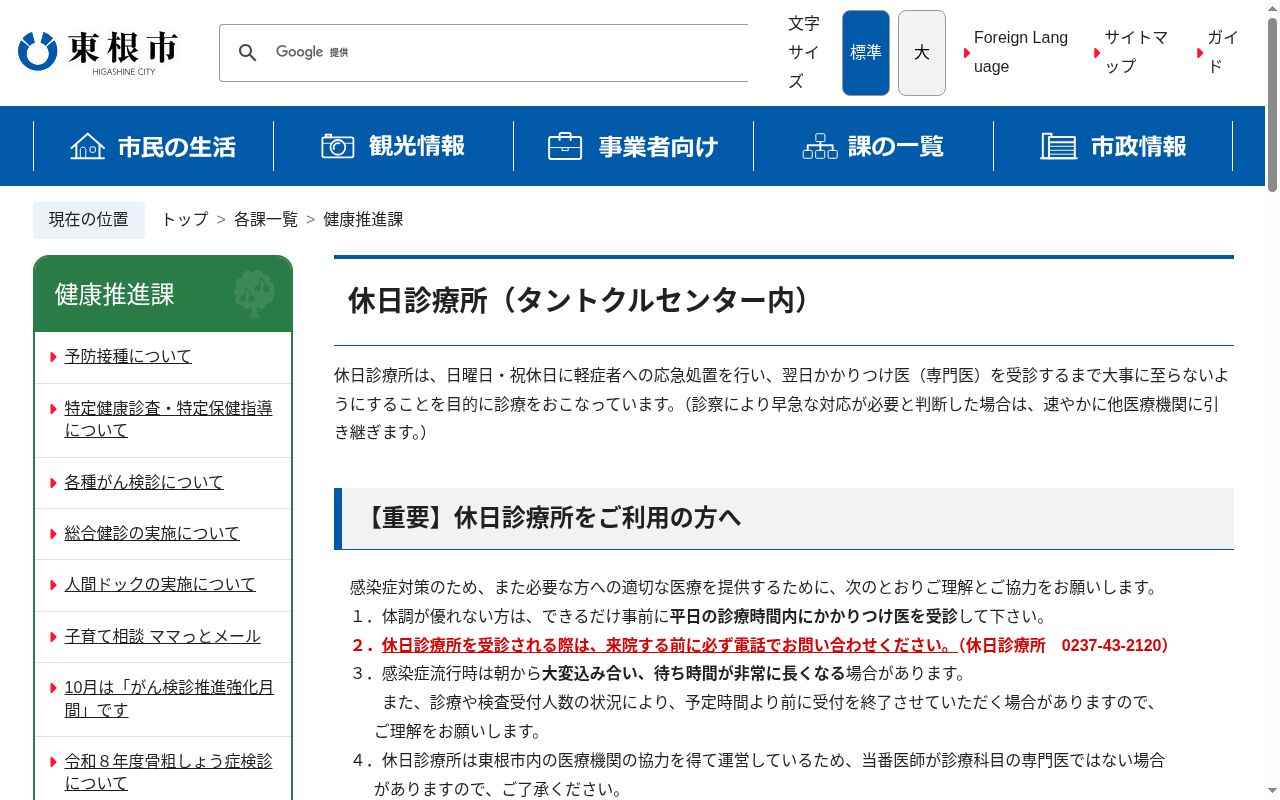Click the 現在の位置 label
This screenshot has height=800, width=1280.
tap(89, 220)
